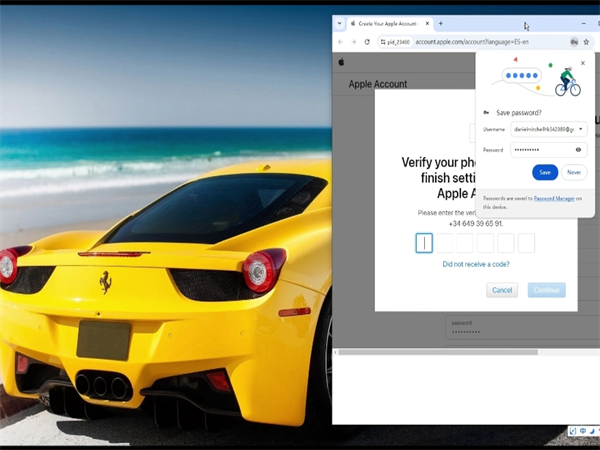This screenshot has height=450, width=600.
Task: Click Never in the password prompt
Action: click(x=574, y=172)
